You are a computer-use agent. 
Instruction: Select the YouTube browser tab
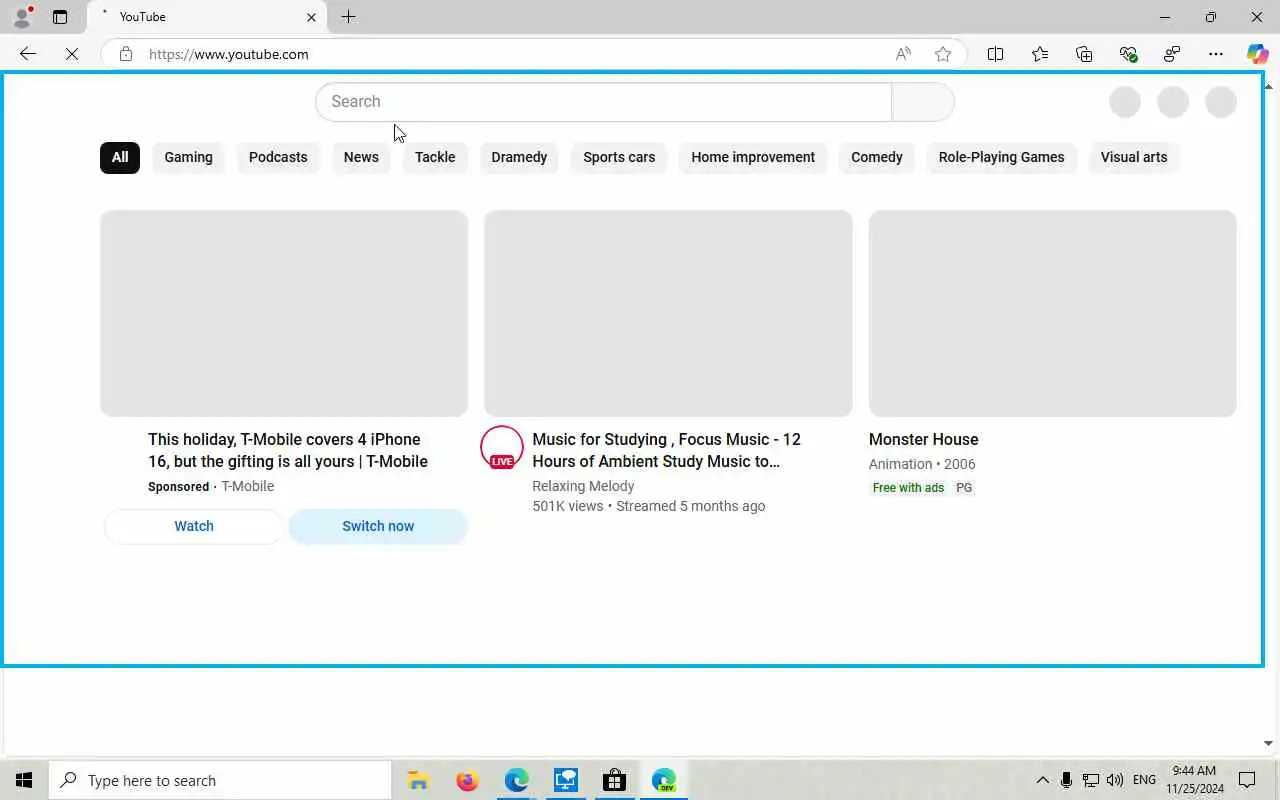pos(207,17)
